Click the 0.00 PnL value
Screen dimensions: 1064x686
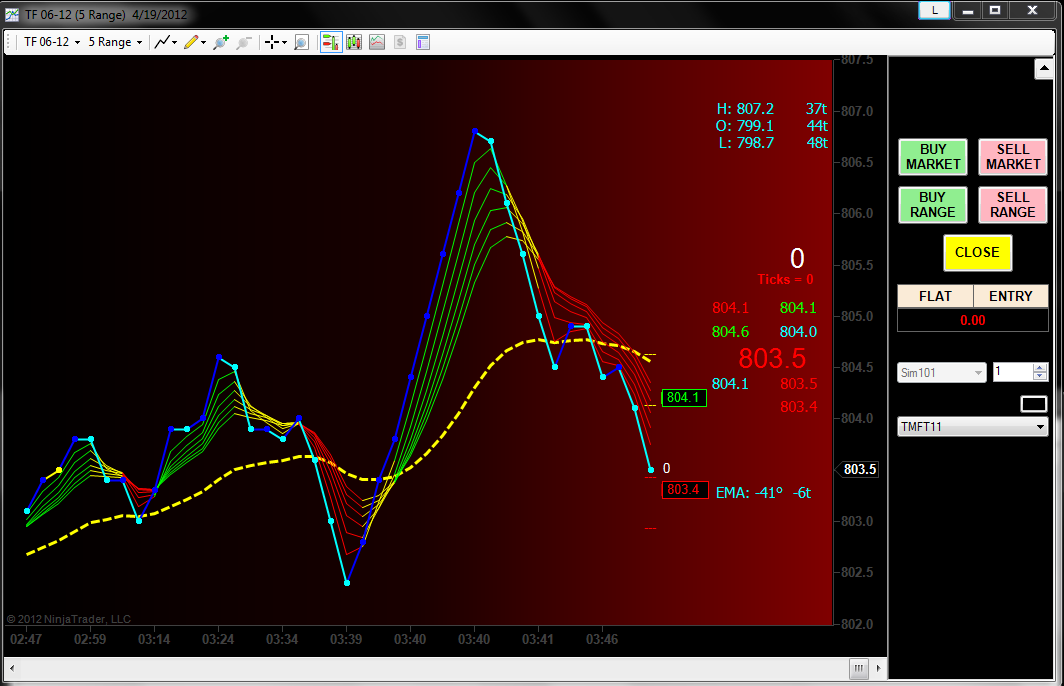(x=972, y=320)
